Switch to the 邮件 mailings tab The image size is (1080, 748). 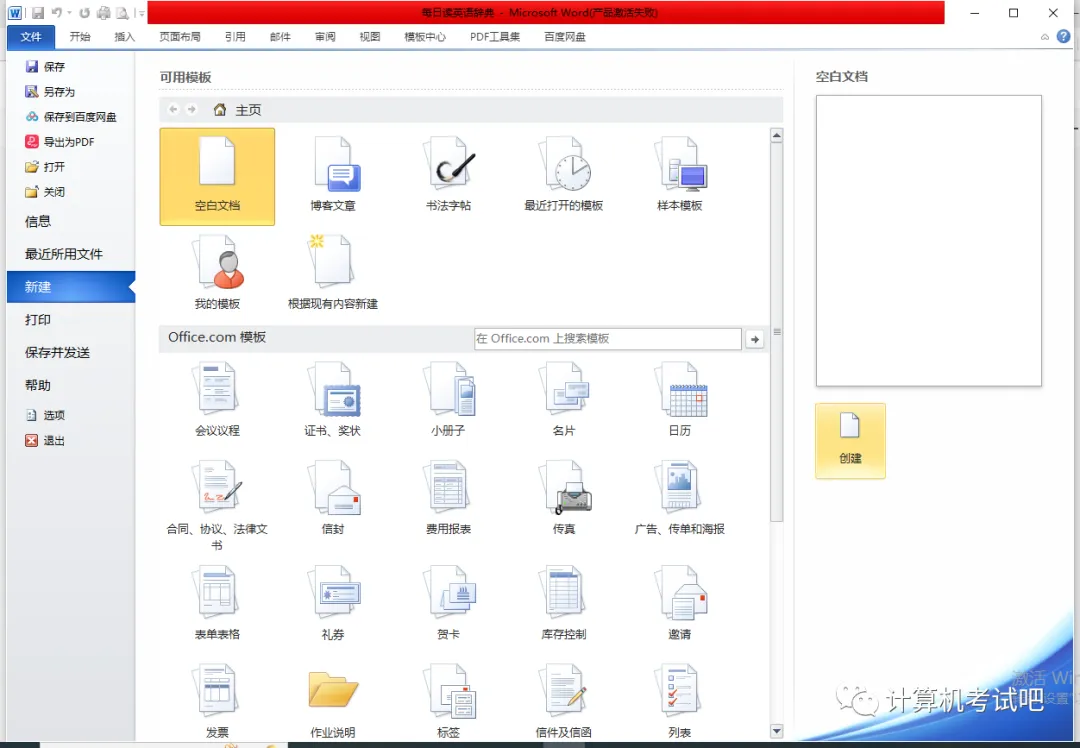[280, 37]
